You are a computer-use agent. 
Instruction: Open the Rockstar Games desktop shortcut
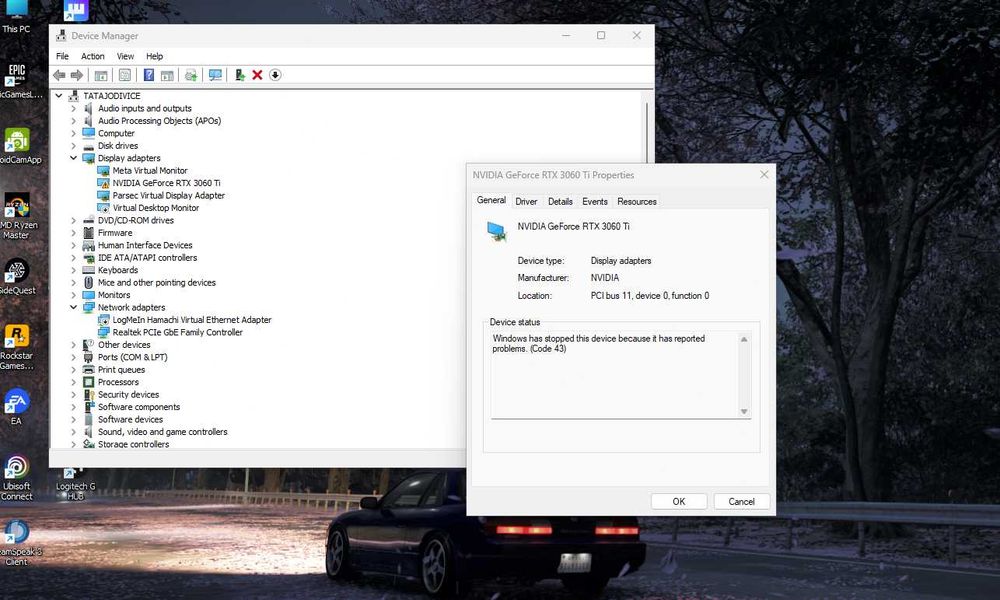17,348
